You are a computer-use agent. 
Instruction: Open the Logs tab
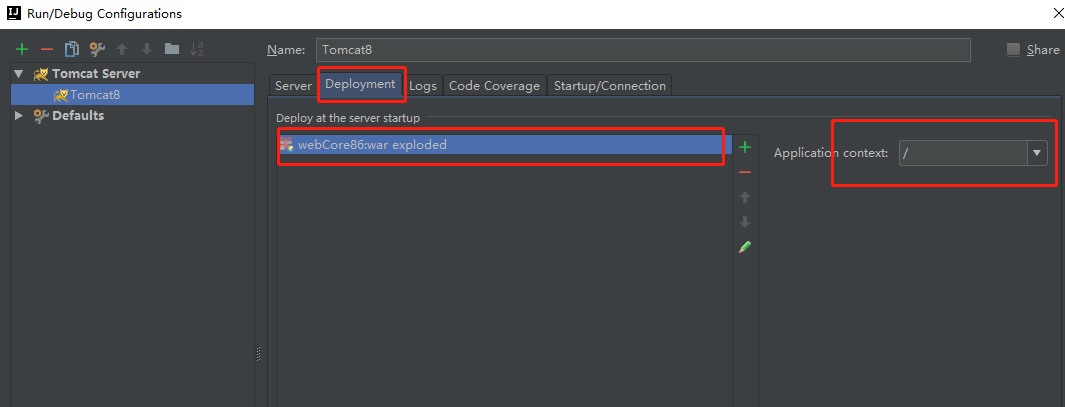[x=423, y=86]
